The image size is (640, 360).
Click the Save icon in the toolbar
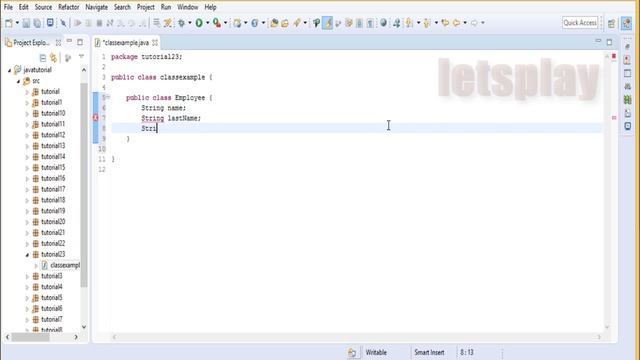pos(26,23)
